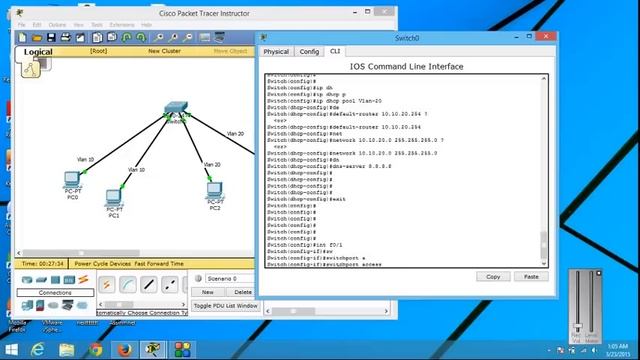Open the View menu

click(78, 25)
